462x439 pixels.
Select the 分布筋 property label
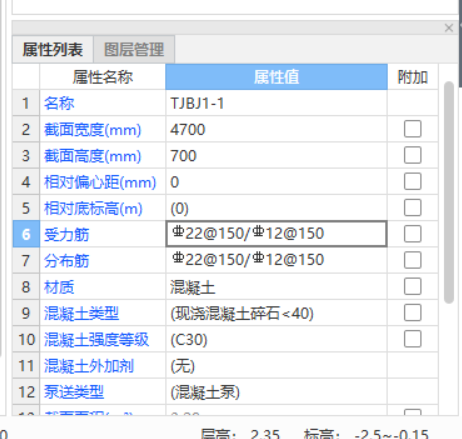click(x=67, y=261)
